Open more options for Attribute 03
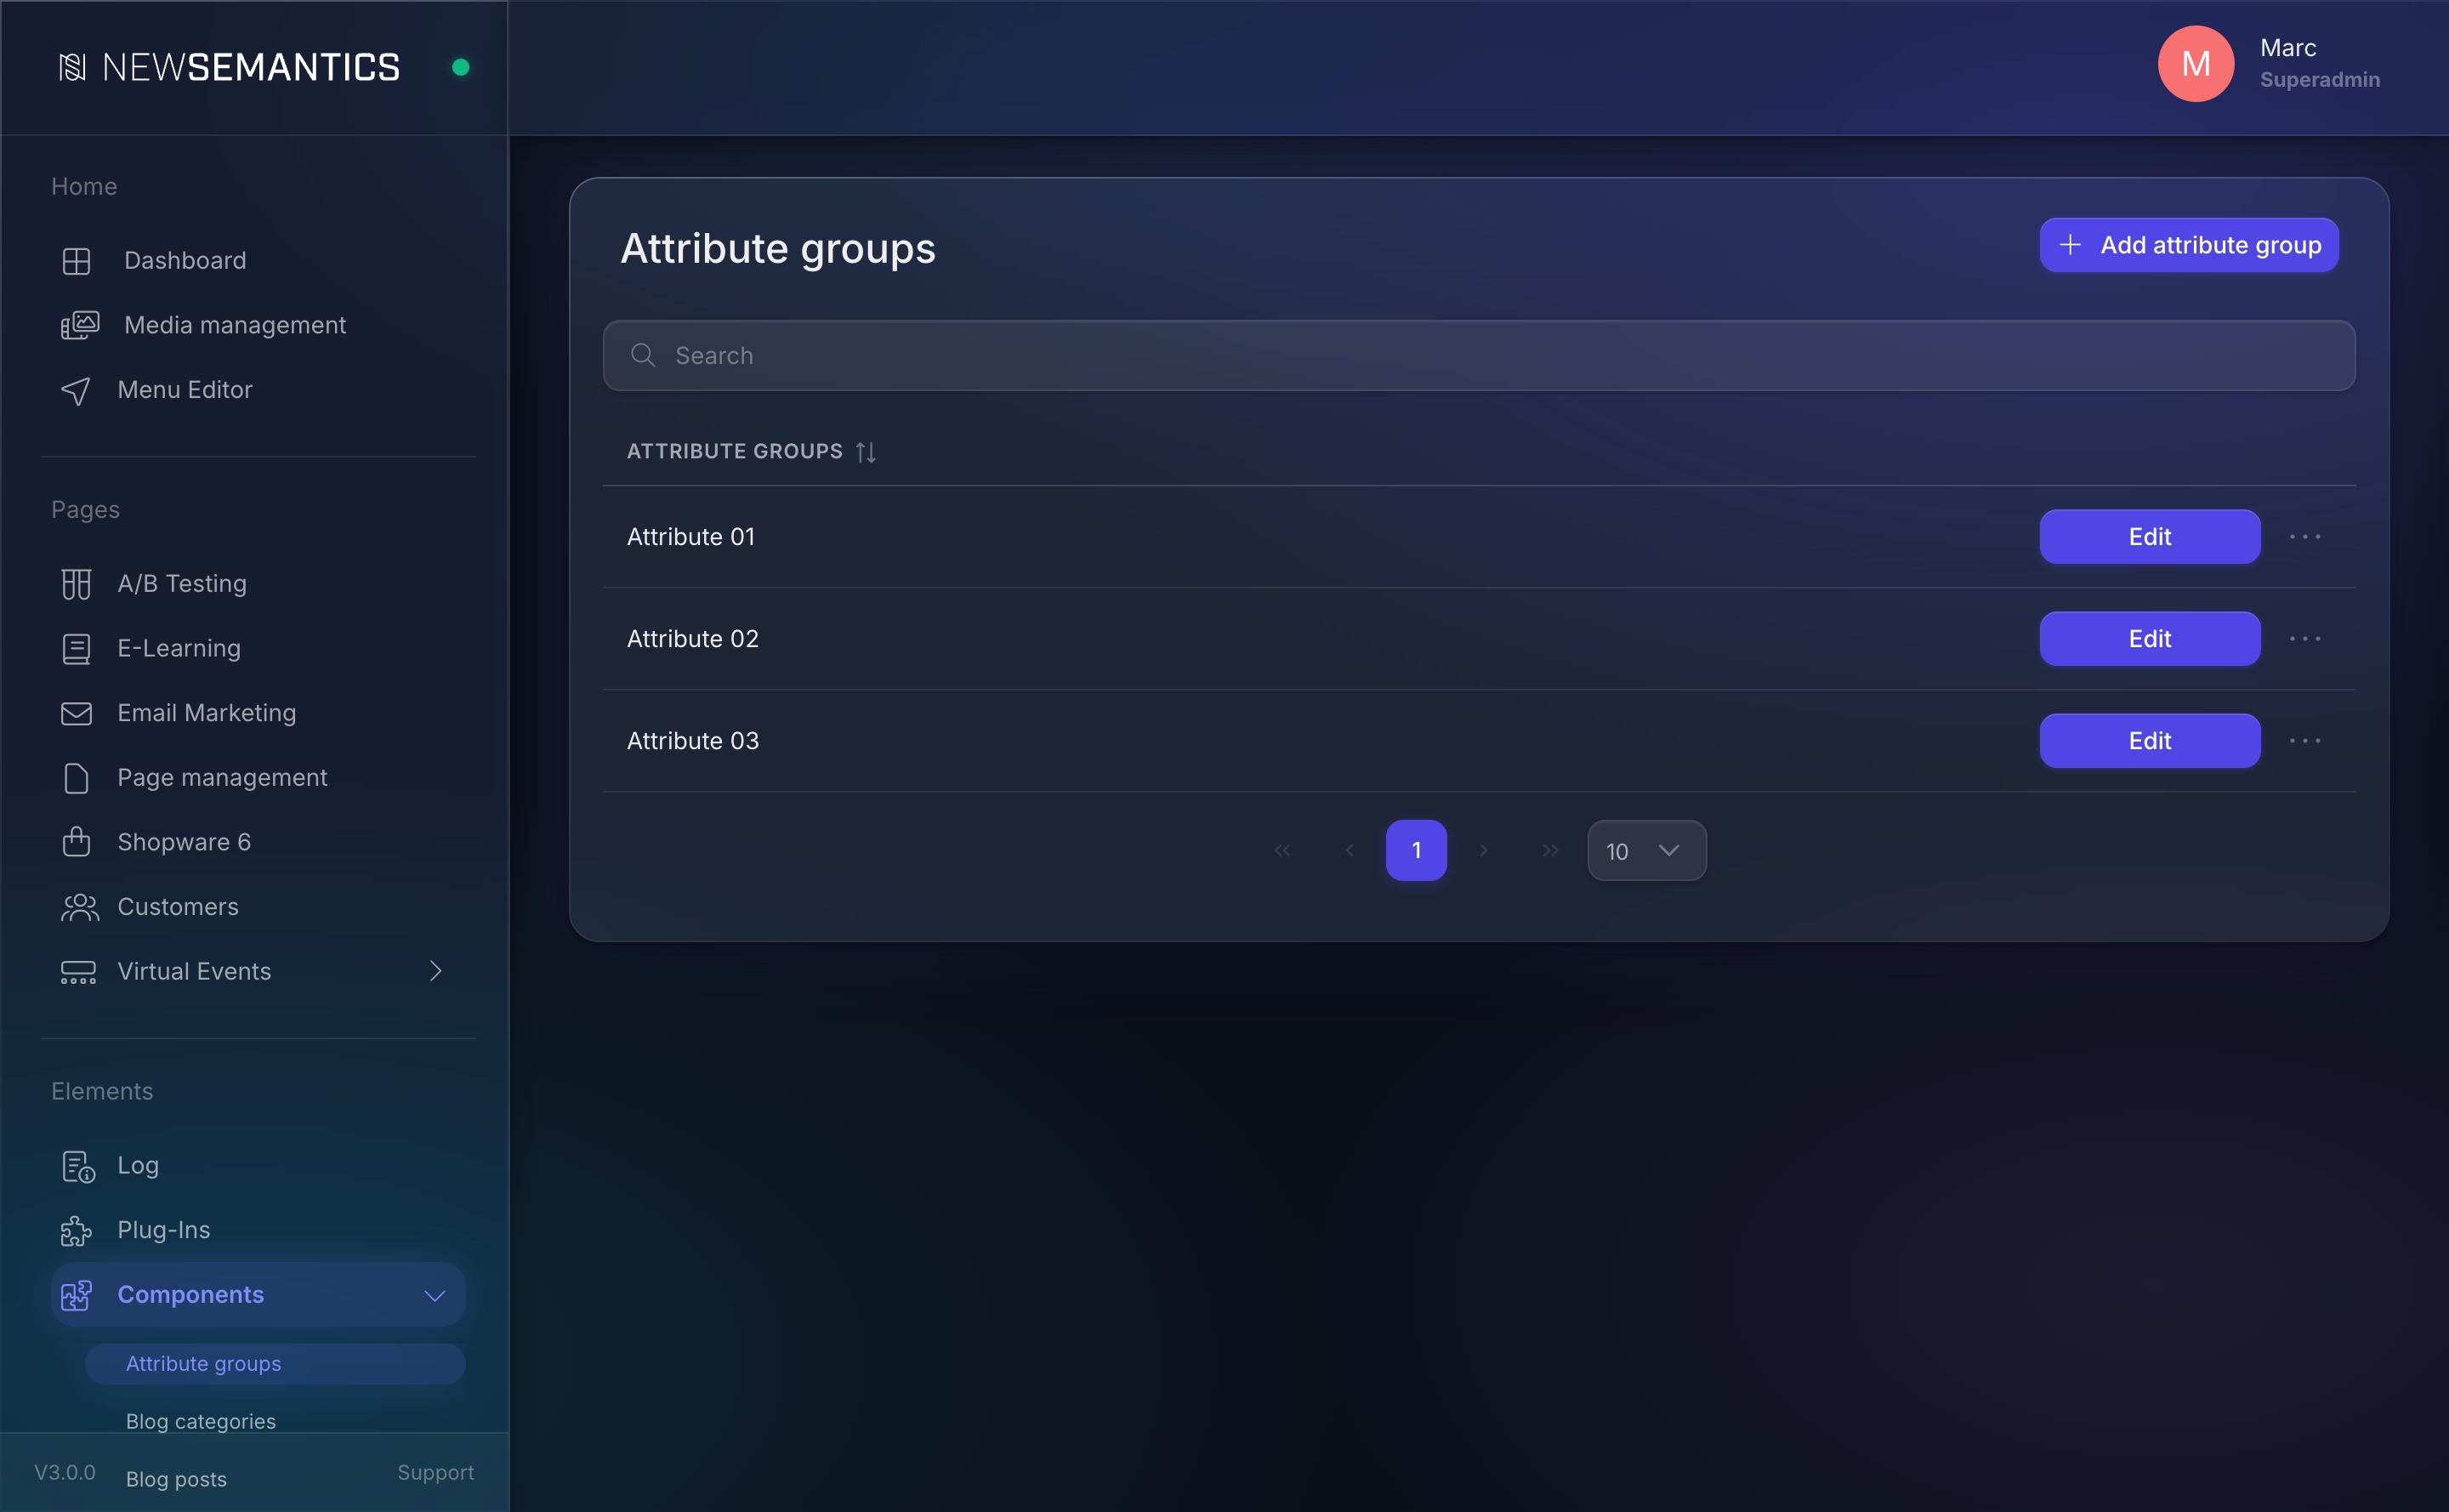2449x1512 pixels. [2305, 741]
